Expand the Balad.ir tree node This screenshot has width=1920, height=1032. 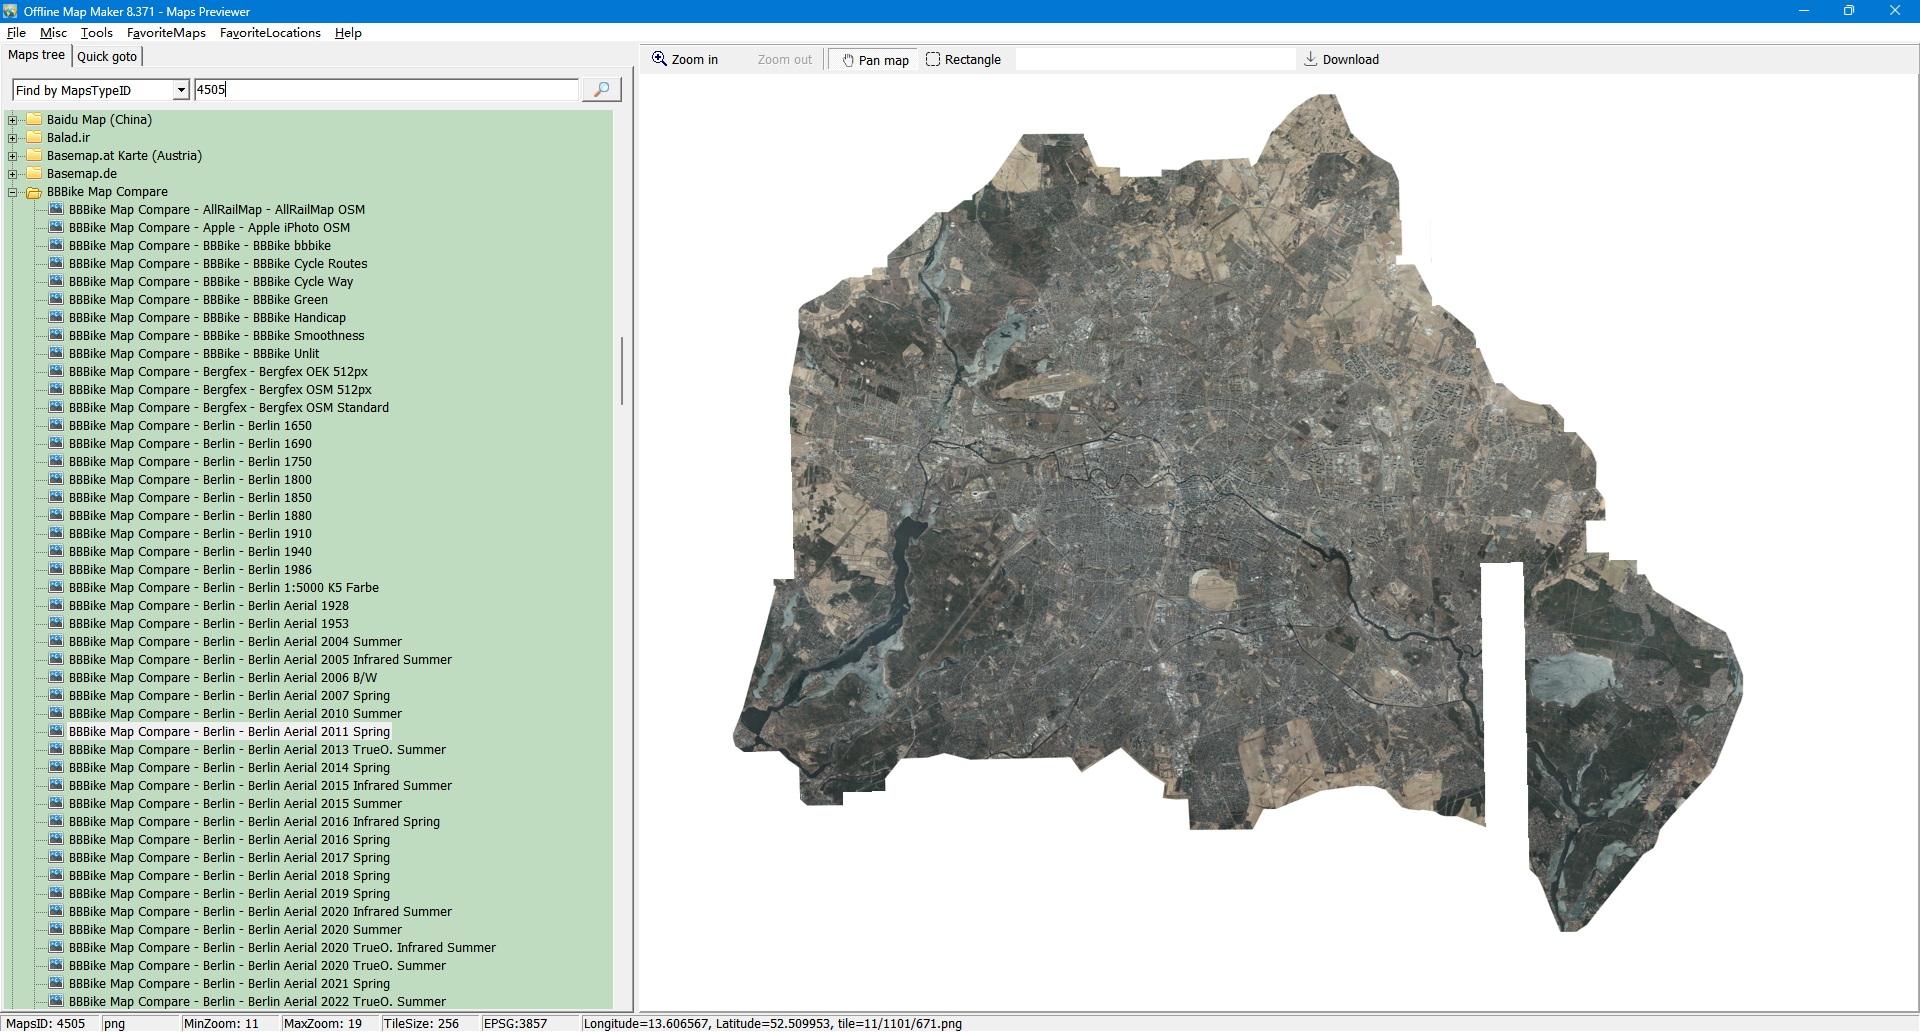click(x=13, y=138)
